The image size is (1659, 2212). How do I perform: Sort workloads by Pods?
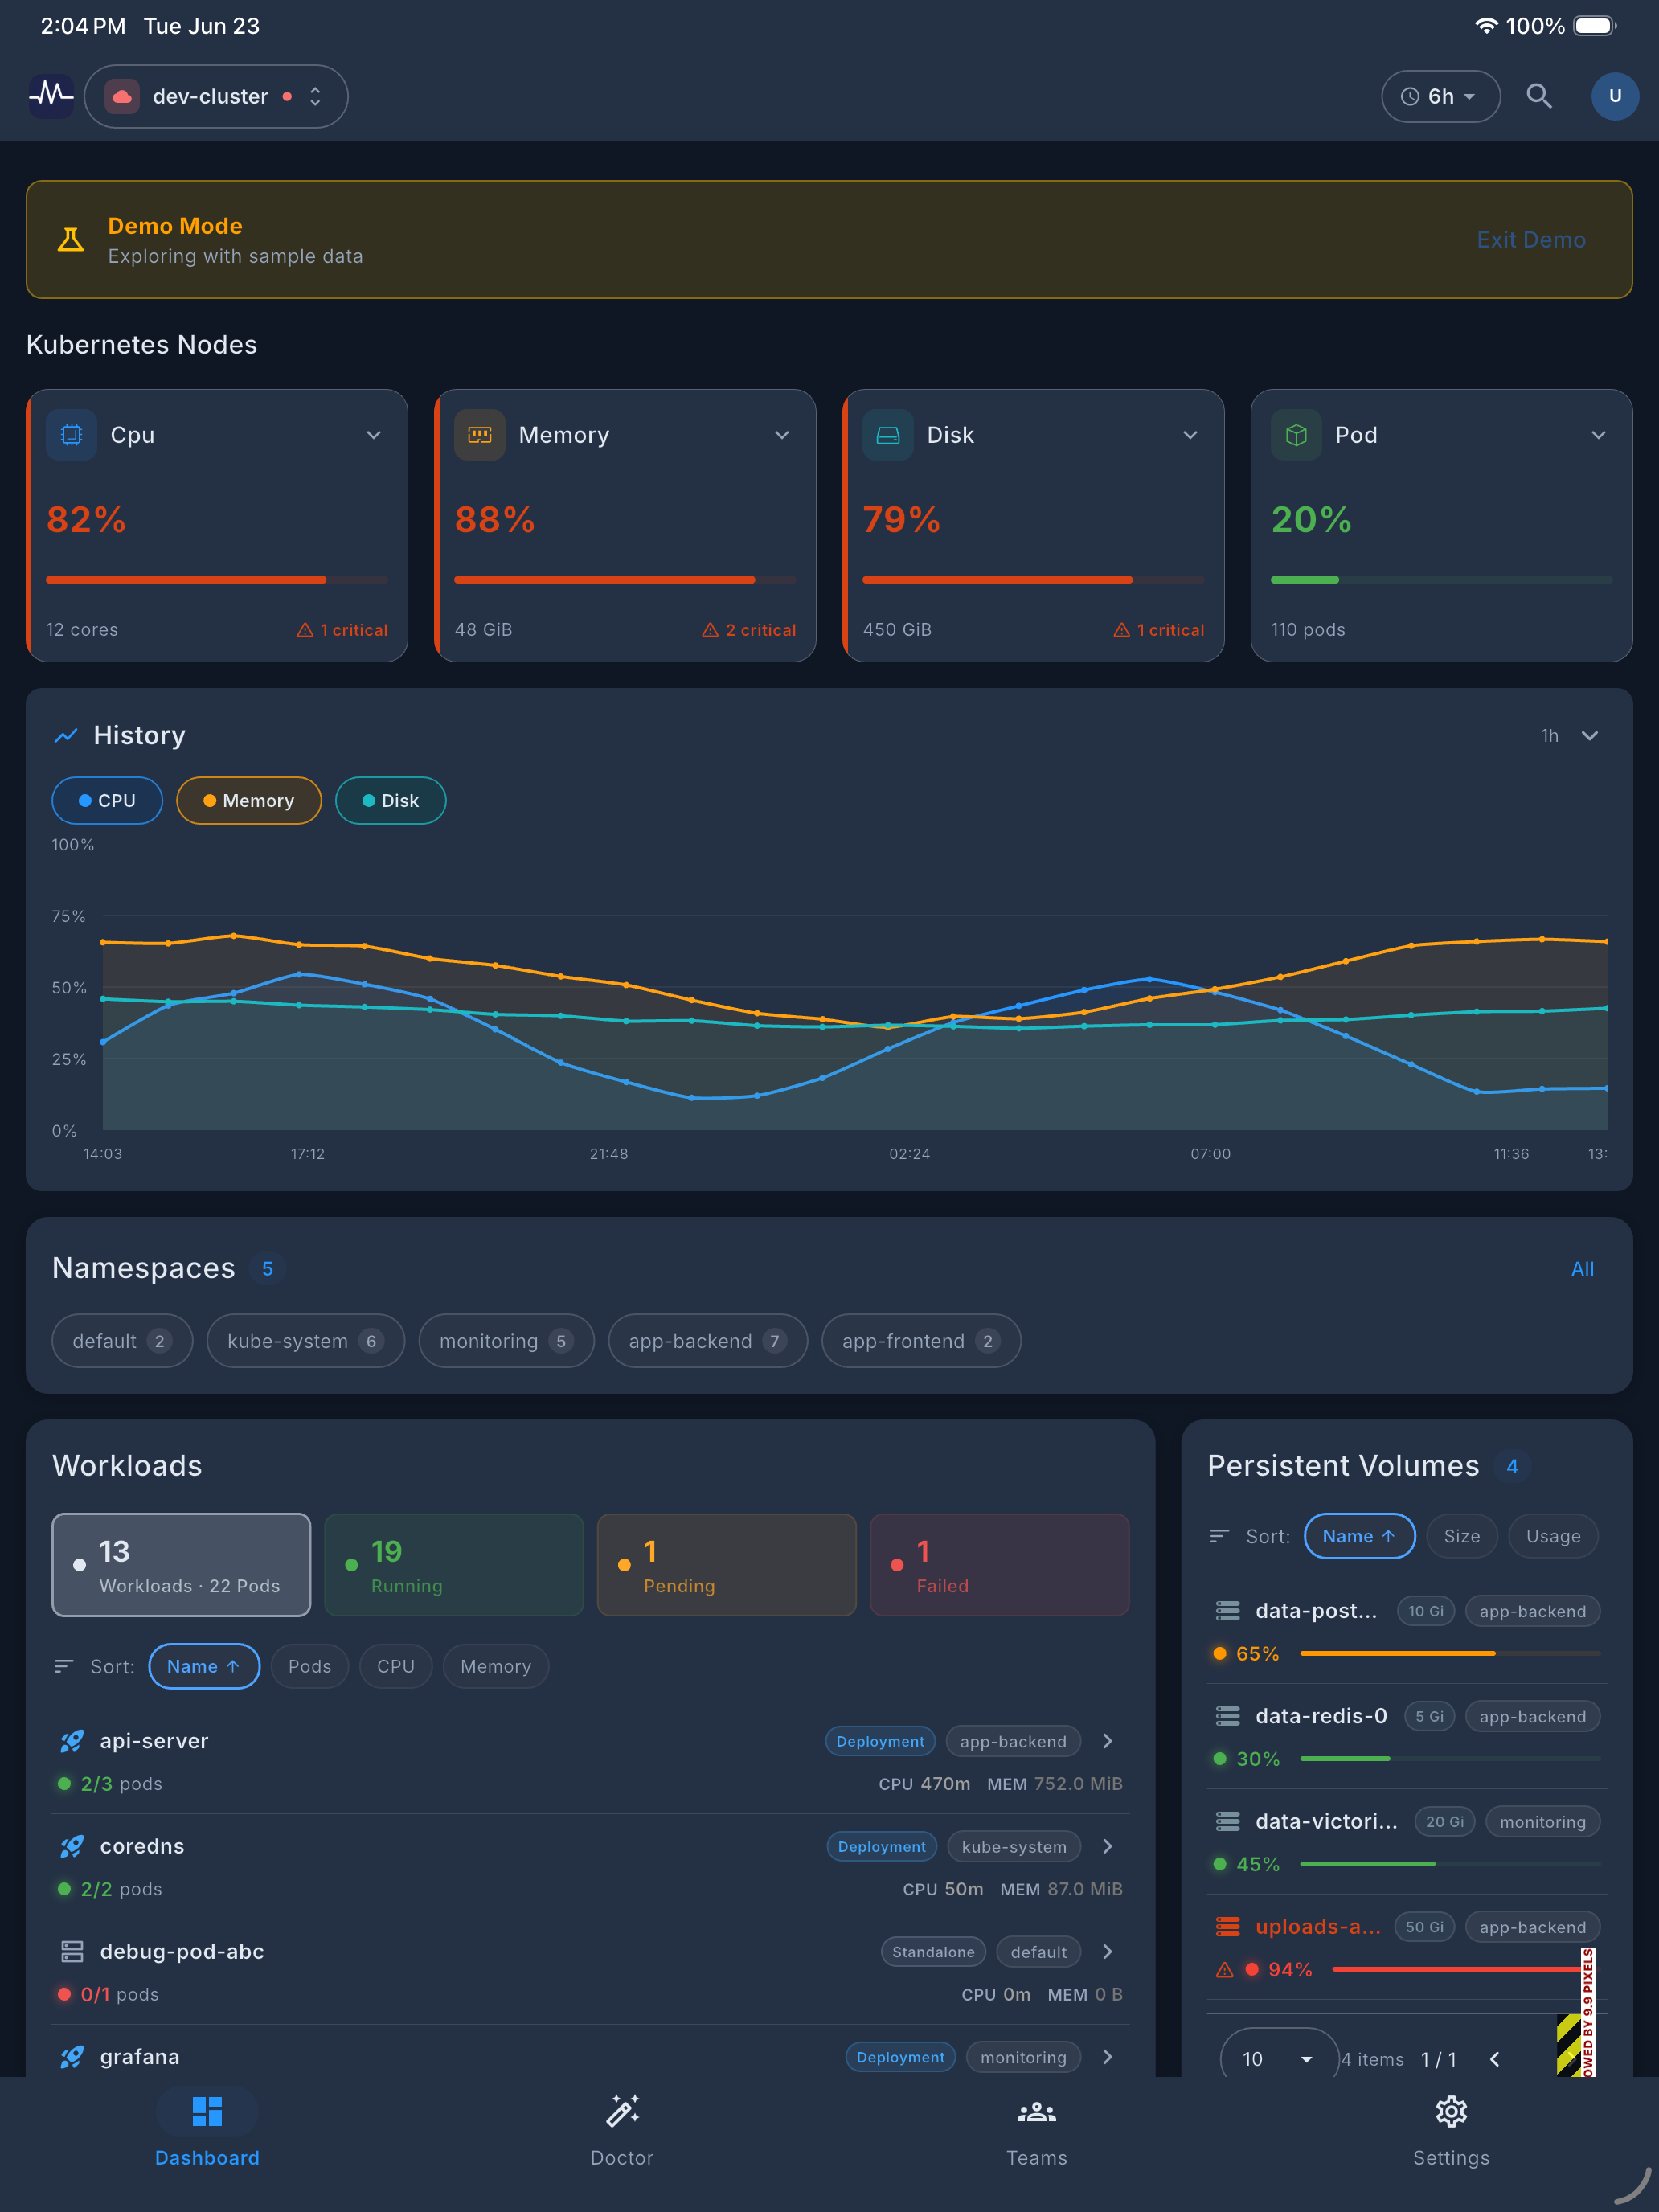point(310,1667)
